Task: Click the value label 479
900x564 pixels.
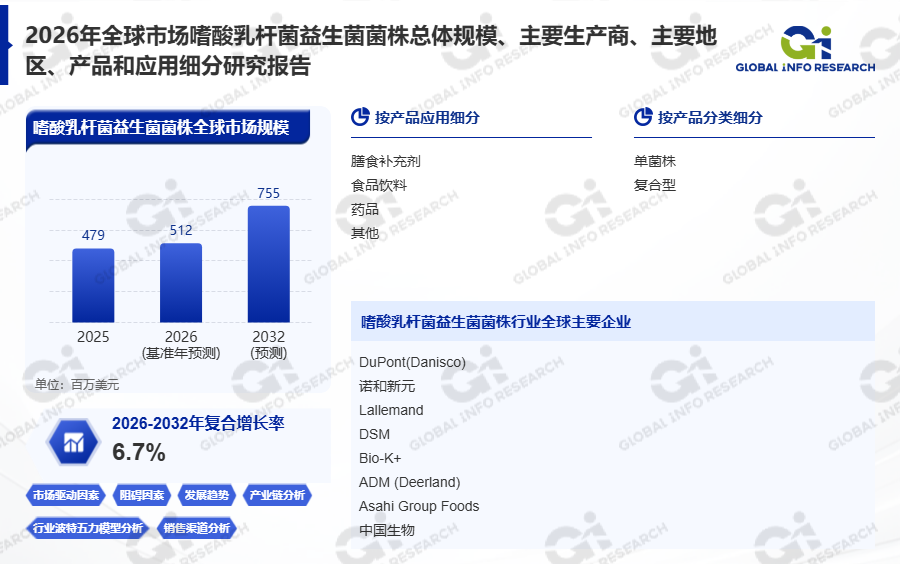Action: [x=93, y=235]
